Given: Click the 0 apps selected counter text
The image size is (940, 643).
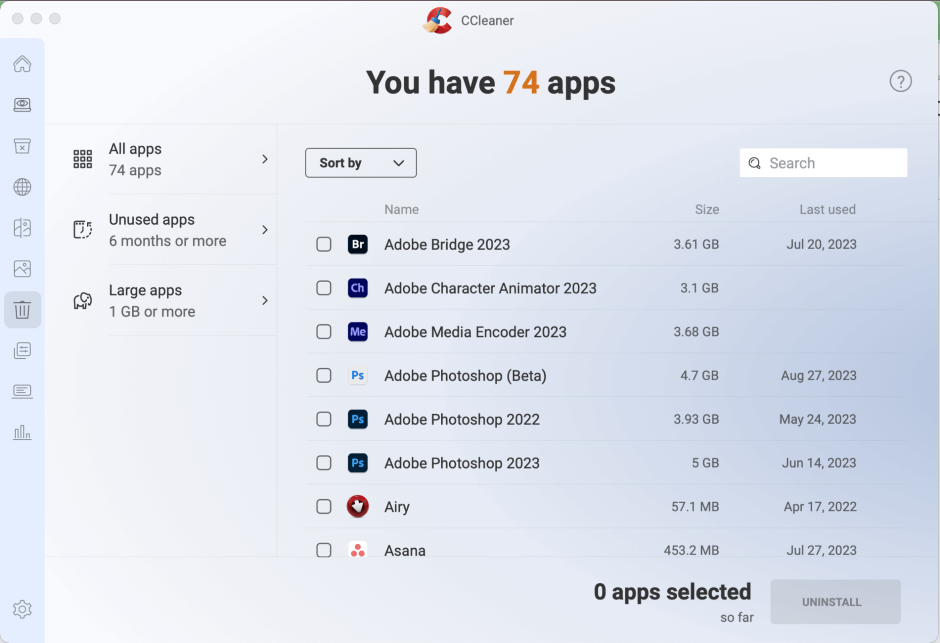Looking at the screenshot, I should coord(672,591).
